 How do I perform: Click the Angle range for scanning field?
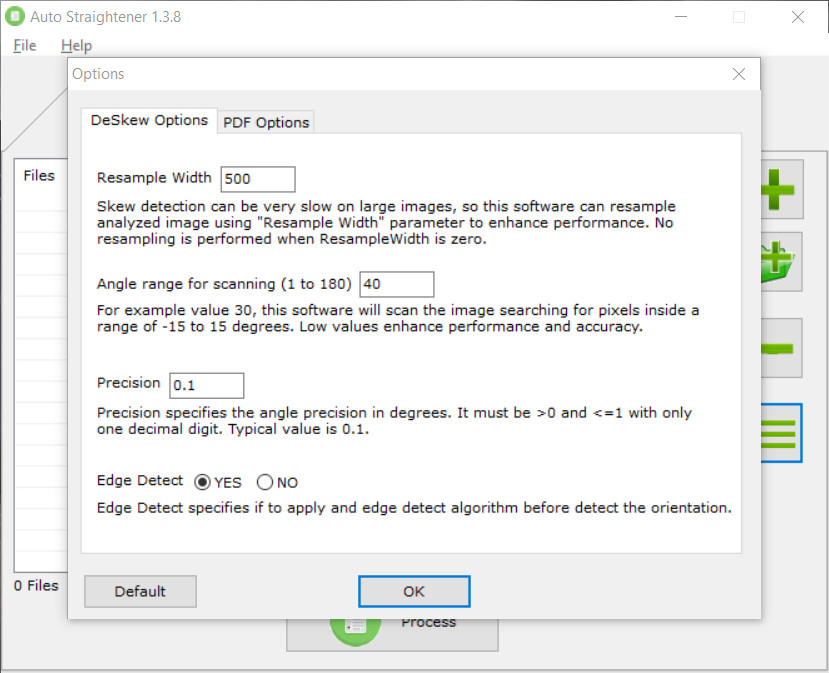397,284
